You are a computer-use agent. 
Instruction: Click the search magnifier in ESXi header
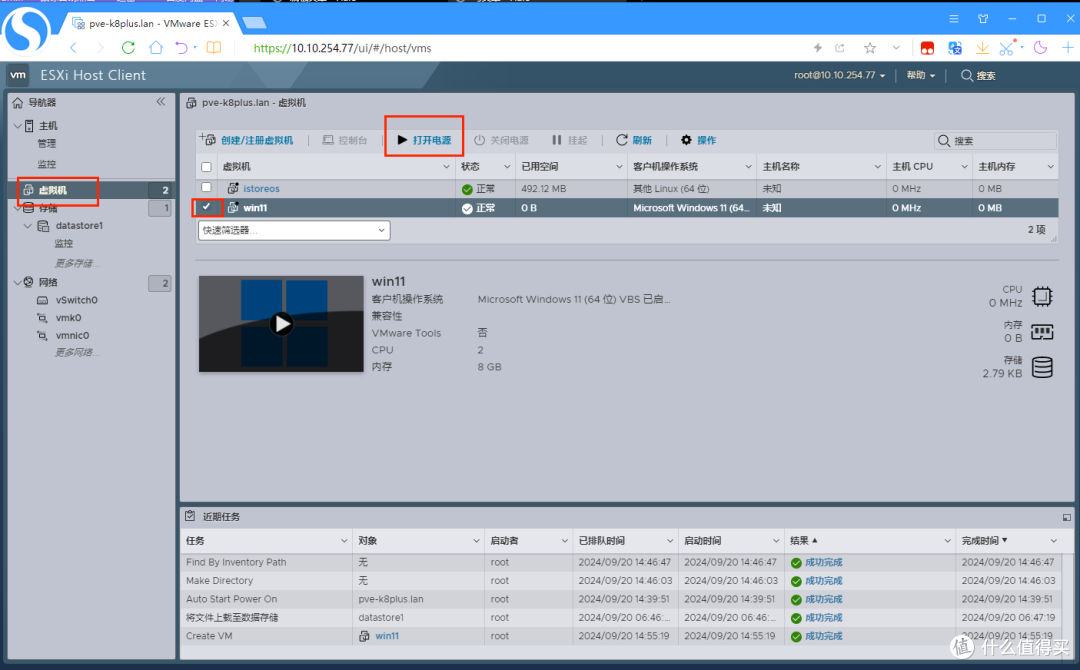pyautogui.click(x=967, y=75)
